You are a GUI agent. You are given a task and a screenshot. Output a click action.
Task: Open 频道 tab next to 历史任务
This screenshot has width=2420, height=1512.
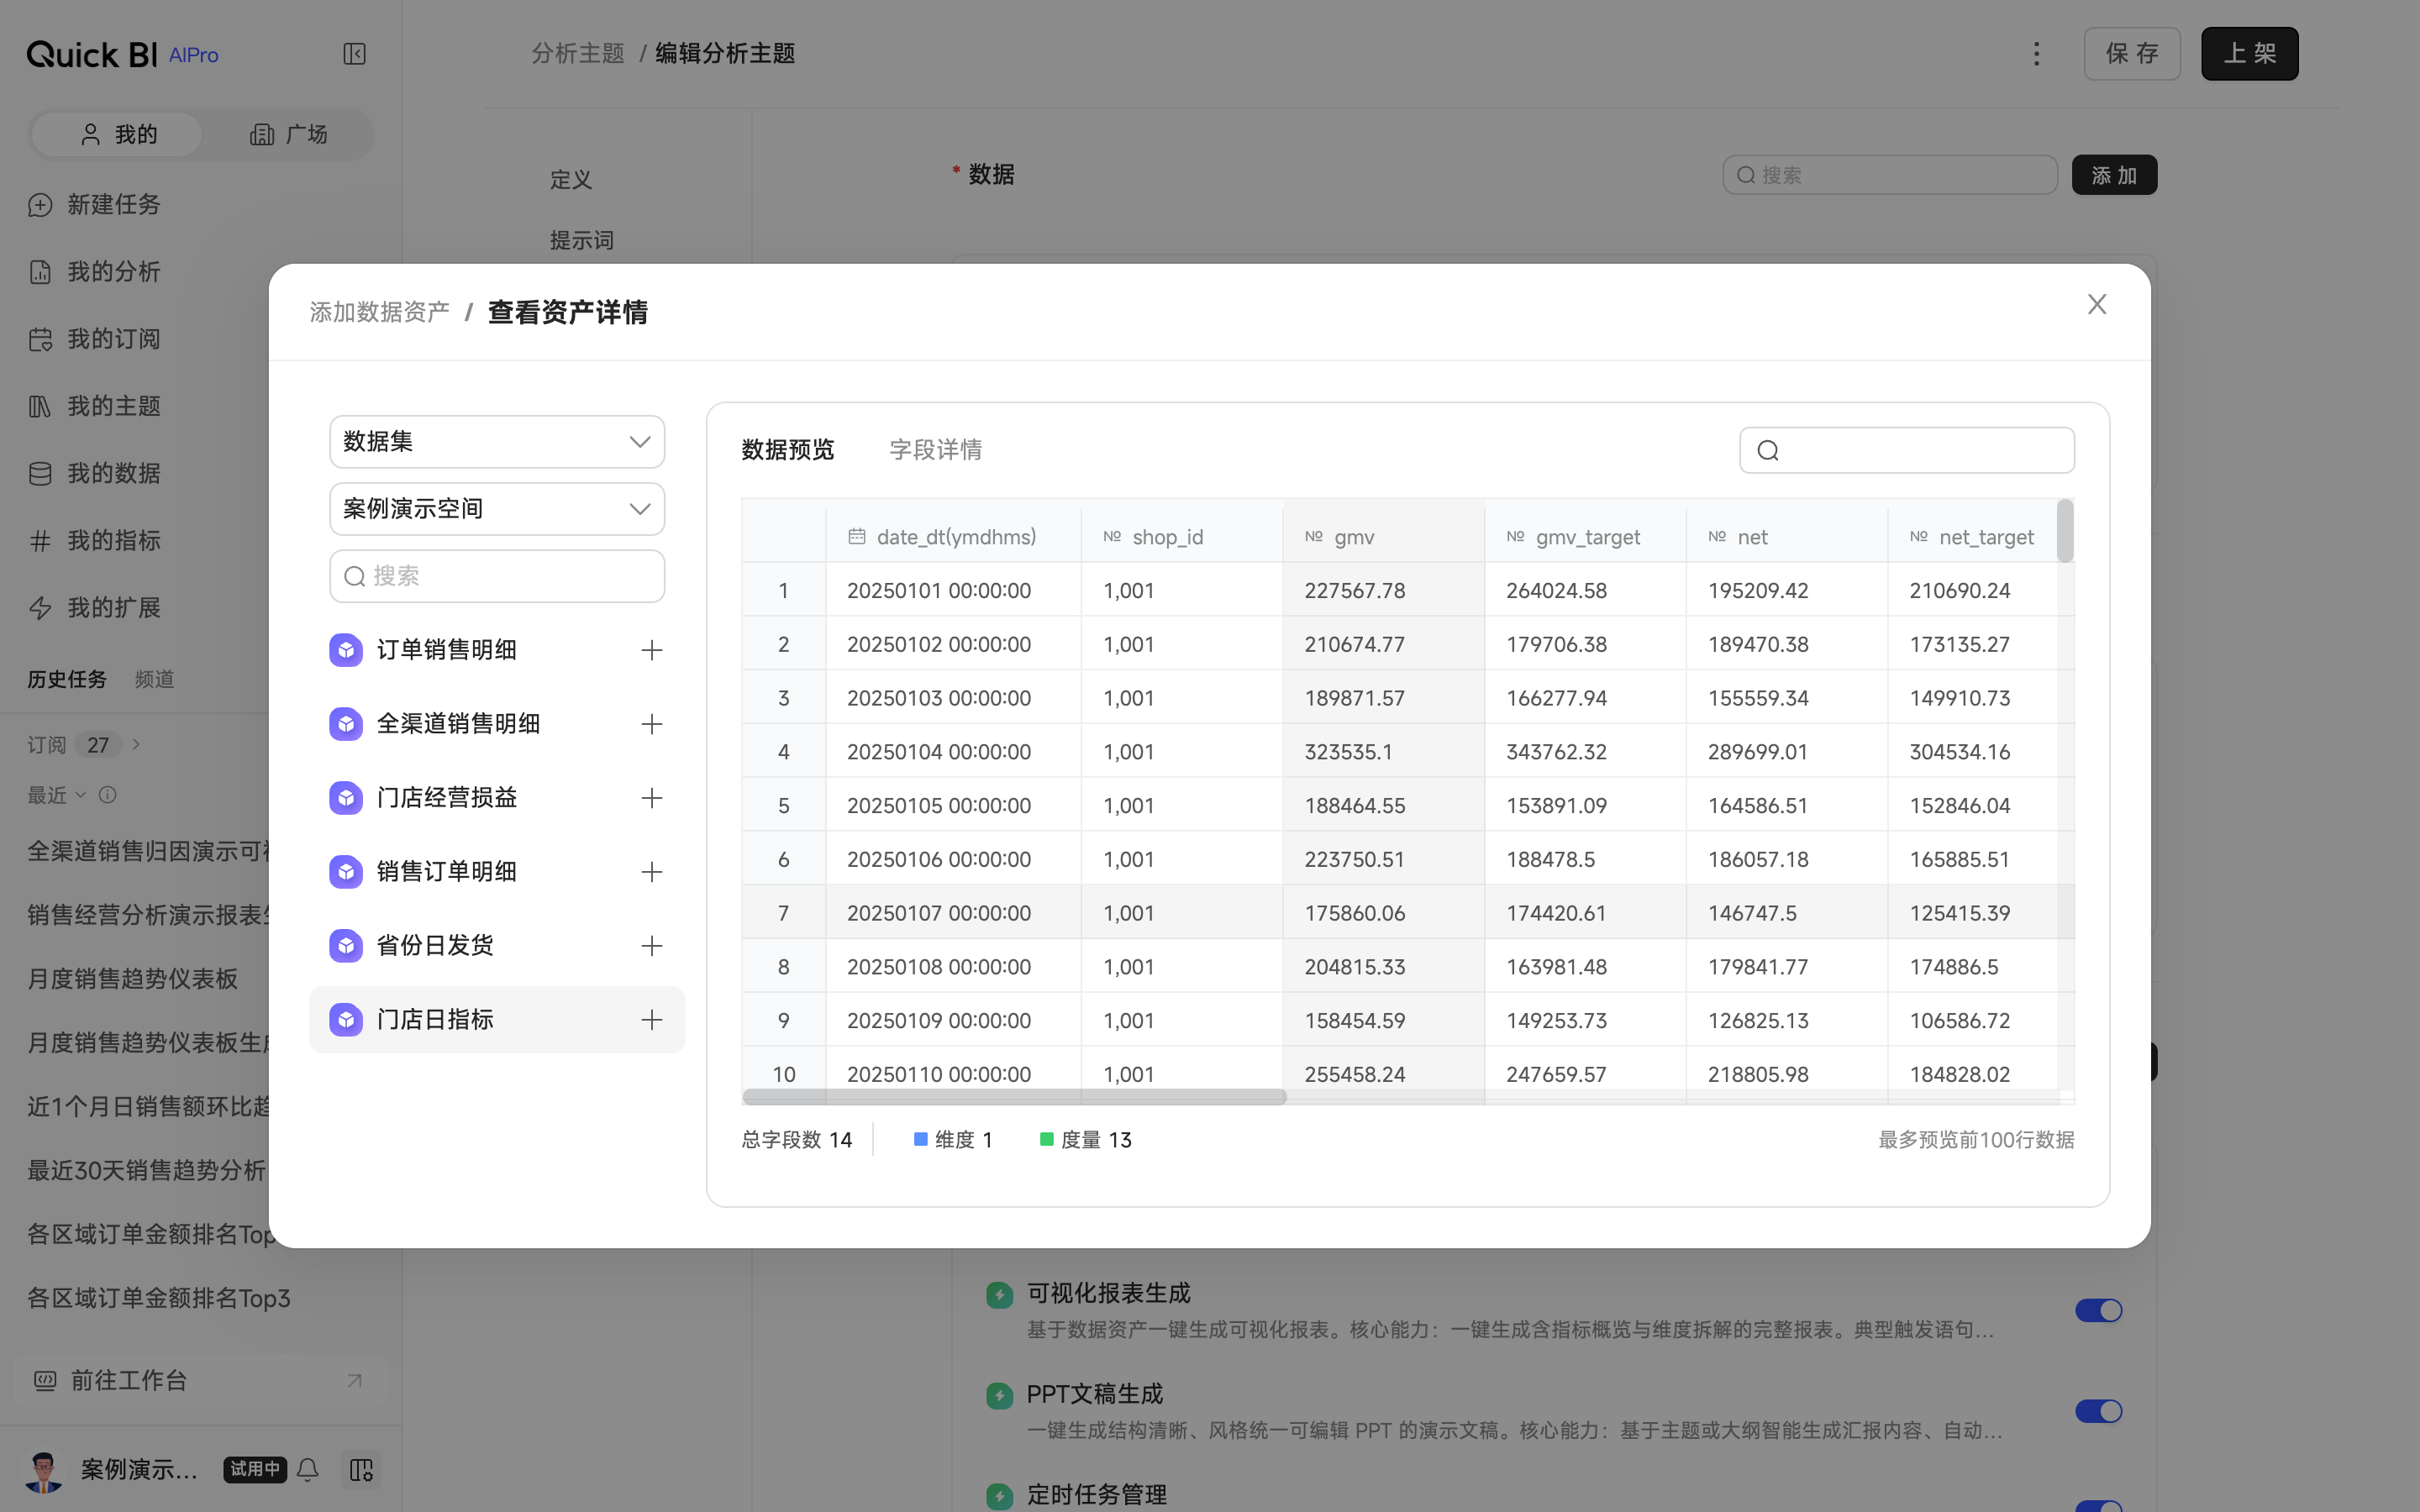(x=154, y=679)
